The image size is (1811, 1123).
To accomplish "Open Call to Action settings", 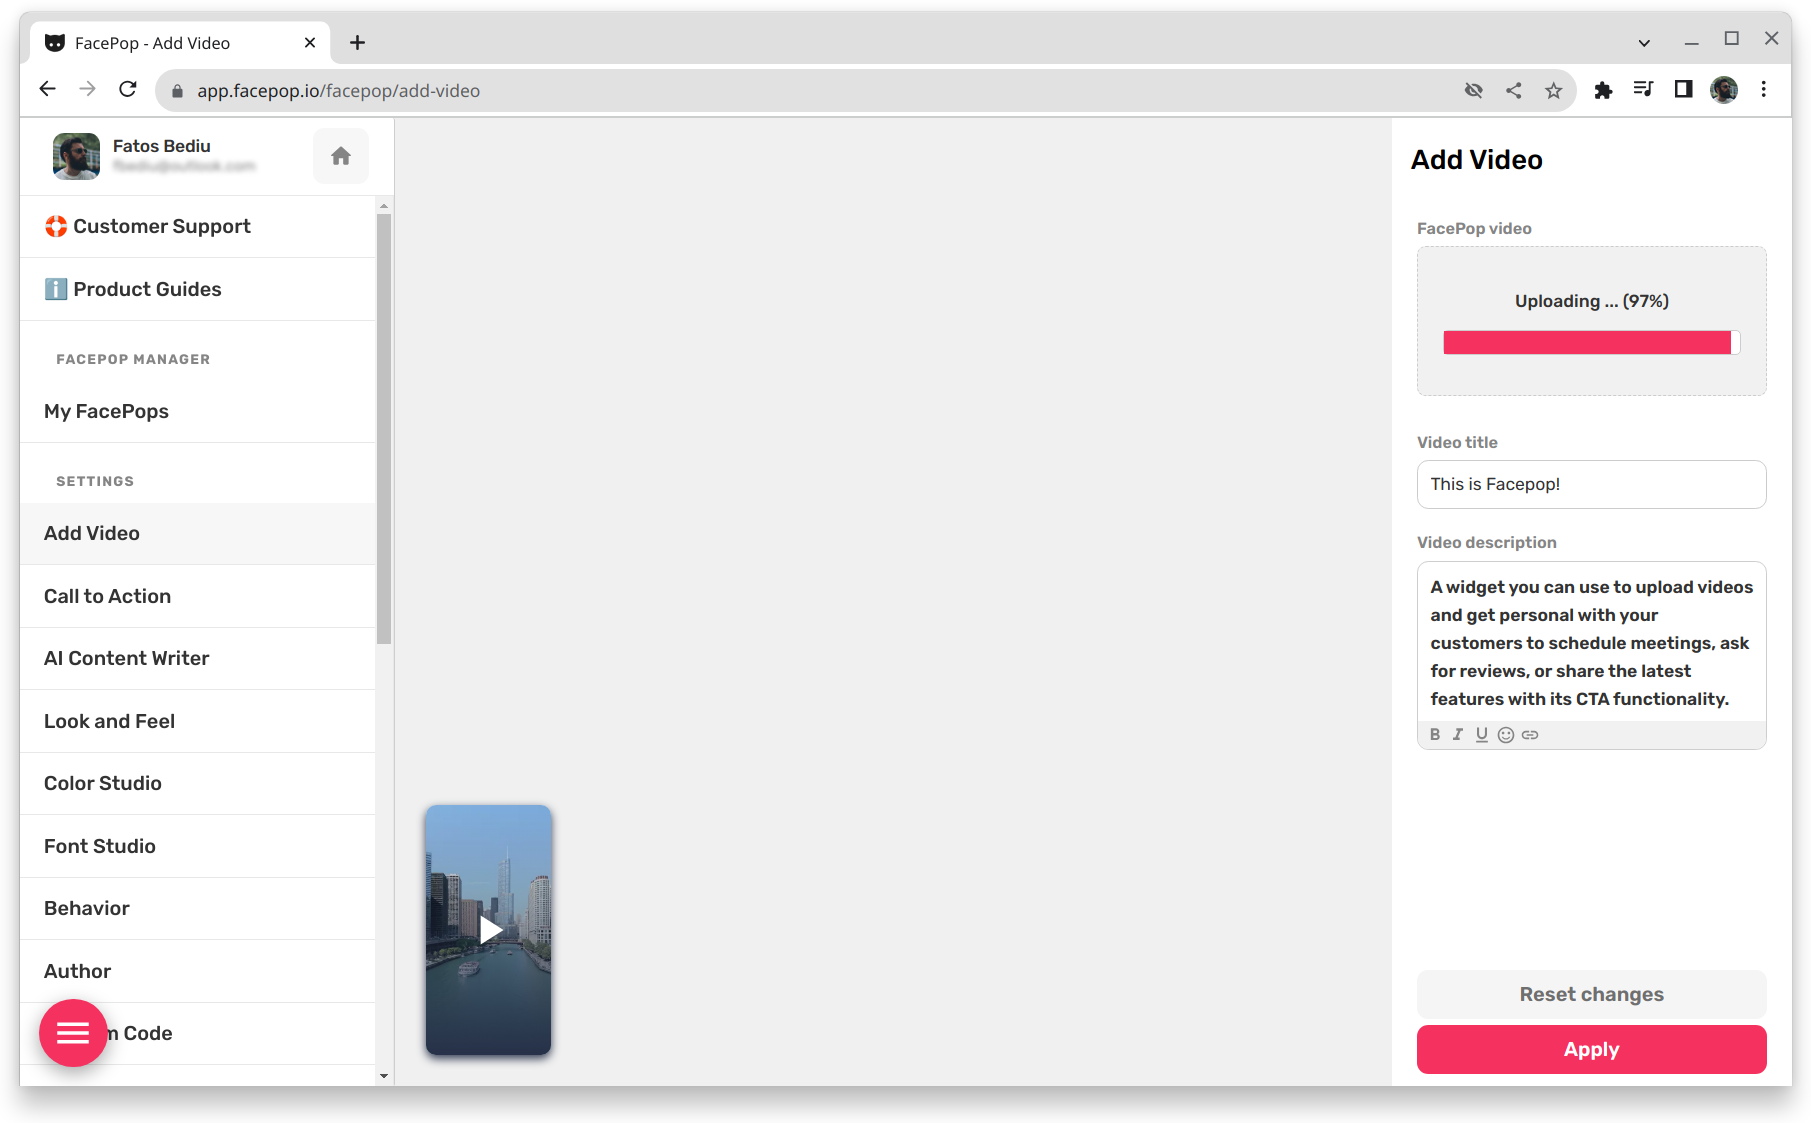I will click(x=198, y=597).
